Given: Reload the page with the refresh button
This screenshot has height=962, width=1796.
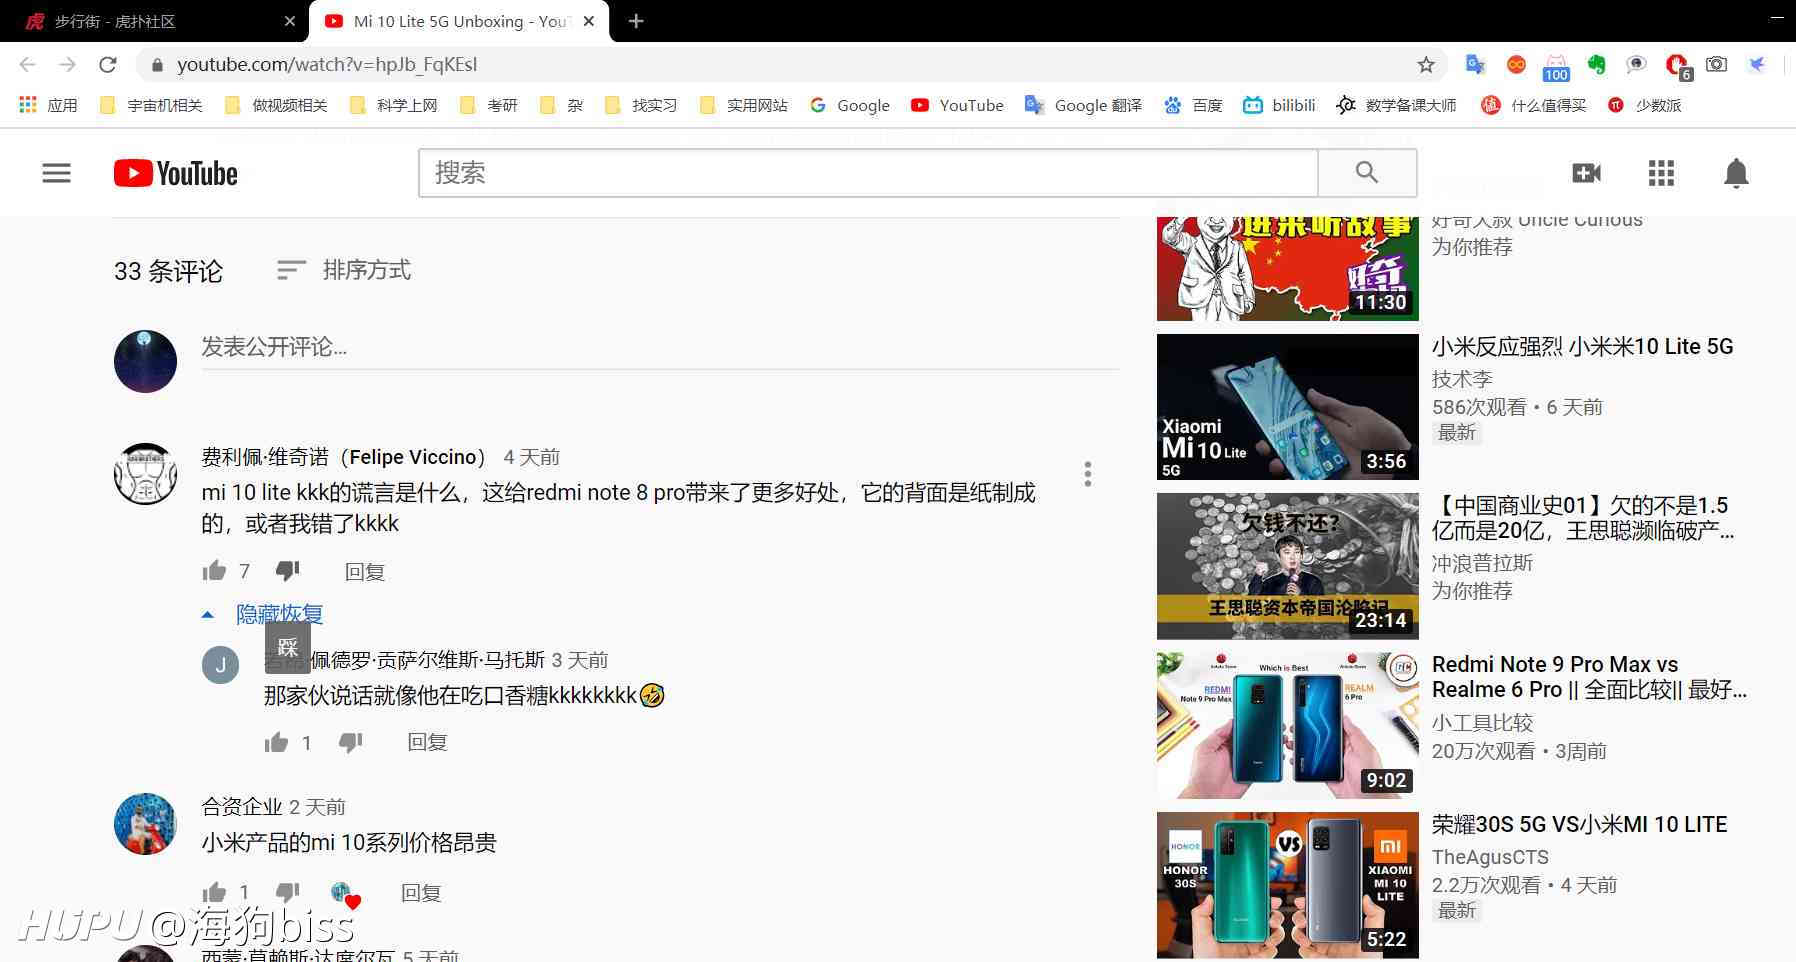Looking at the screenshot, I should point(108,64).
